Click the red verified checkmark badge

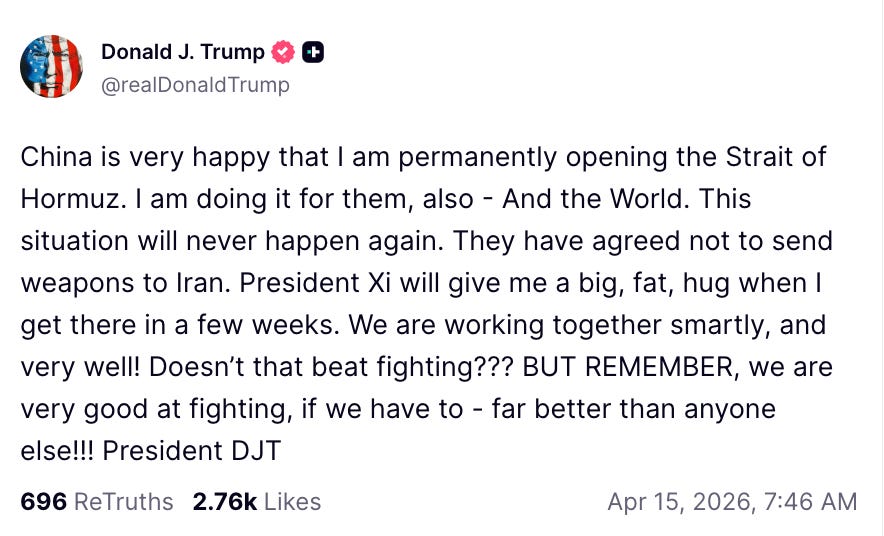[283, 52]
